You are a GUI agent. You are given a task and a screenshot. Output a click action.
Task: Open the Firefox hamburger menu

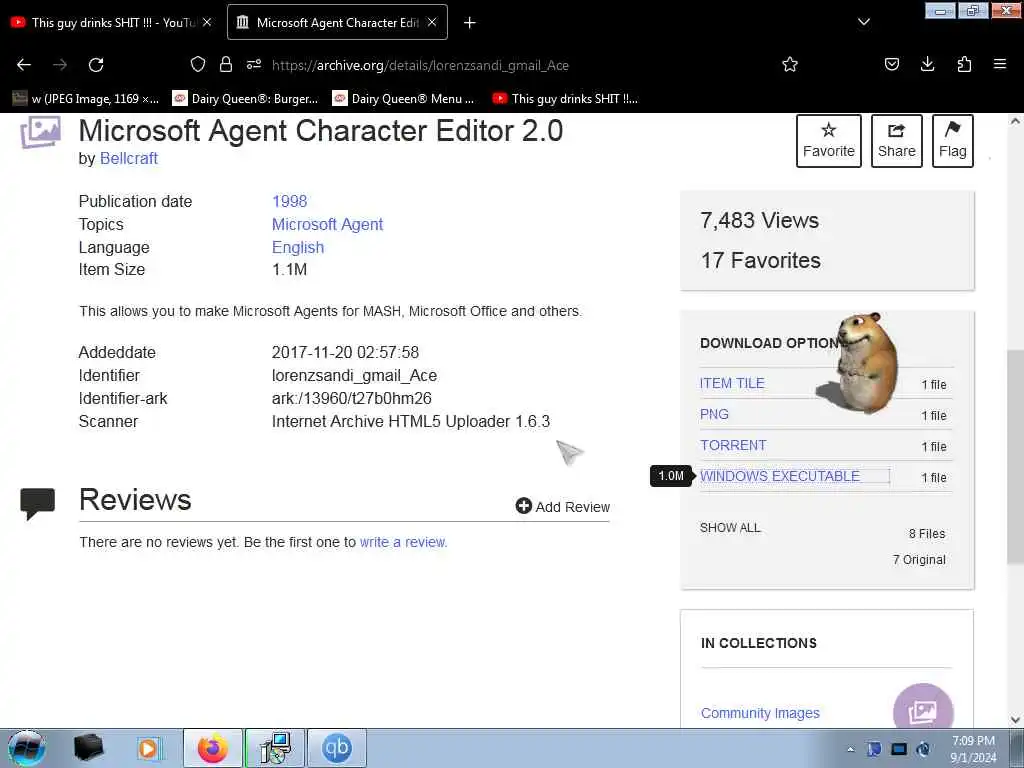1000,64
